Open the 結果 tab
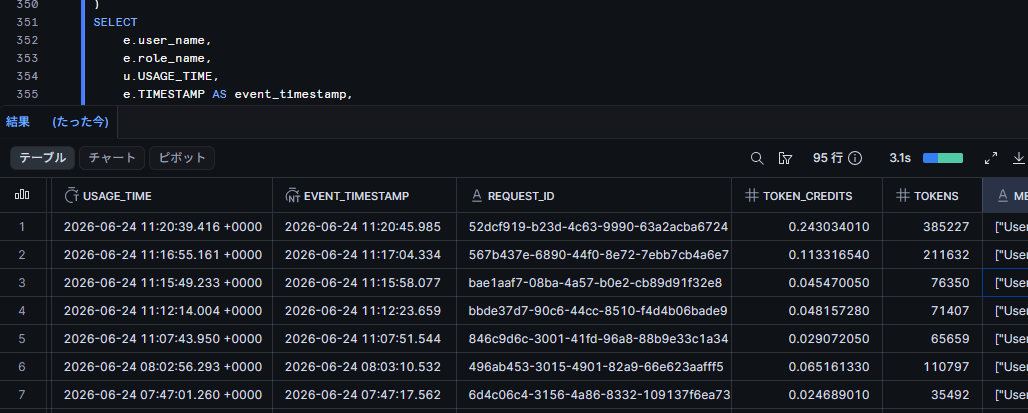This screenshot has height=413, width=1028. 18,122
